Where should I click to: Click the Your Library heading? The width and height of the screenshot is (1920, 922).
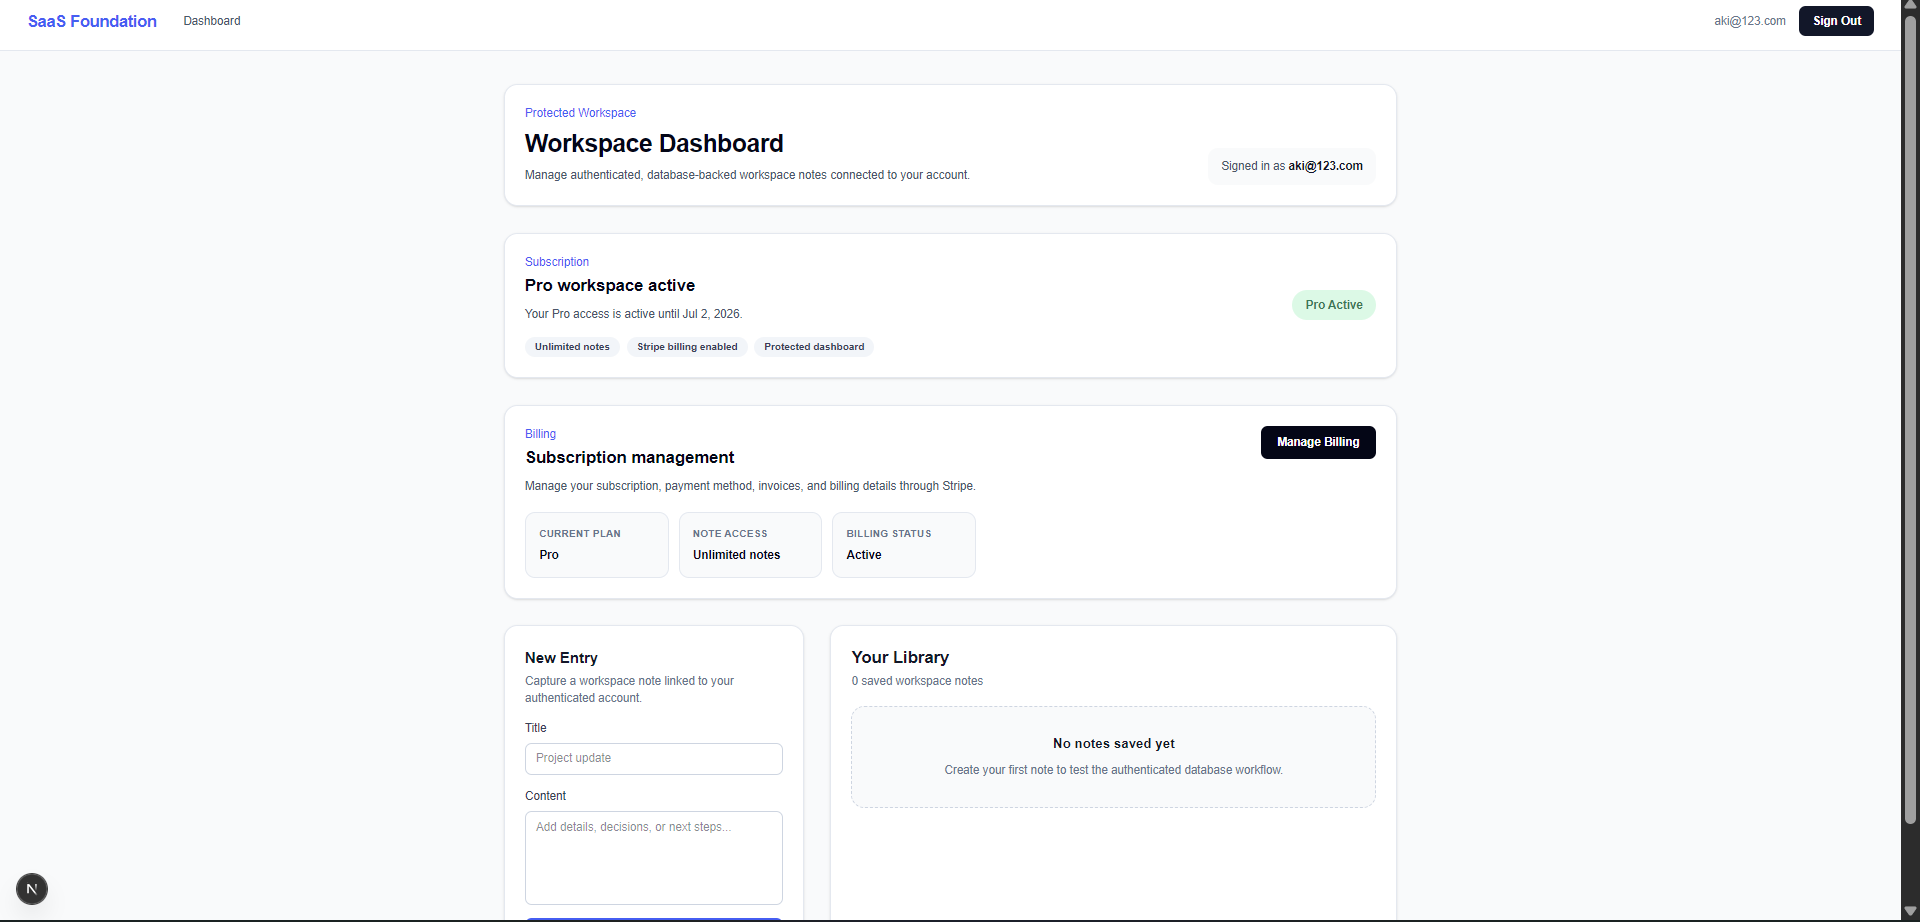900,658
